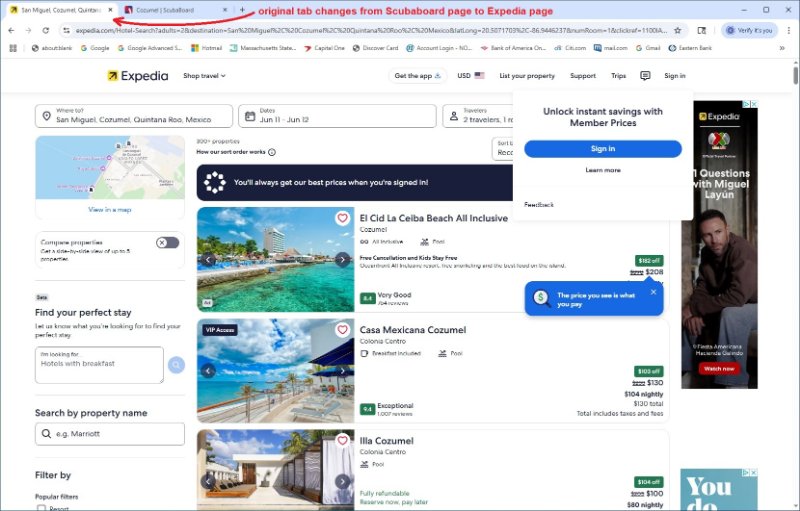Show previous photo of Casa Mexicana Cozumel
The height and width of the screenshot is (511, 800).
208,371
